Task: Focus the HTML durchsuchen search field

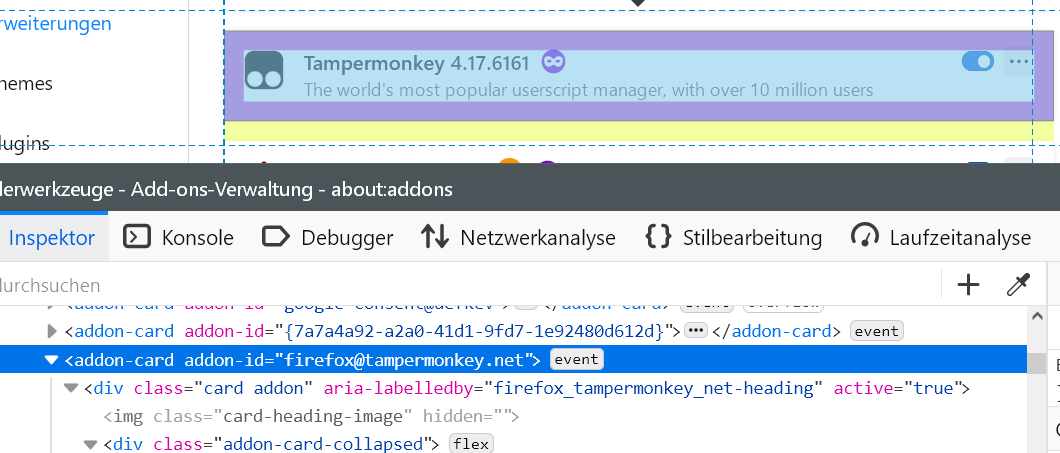Action: click(470, 285)
